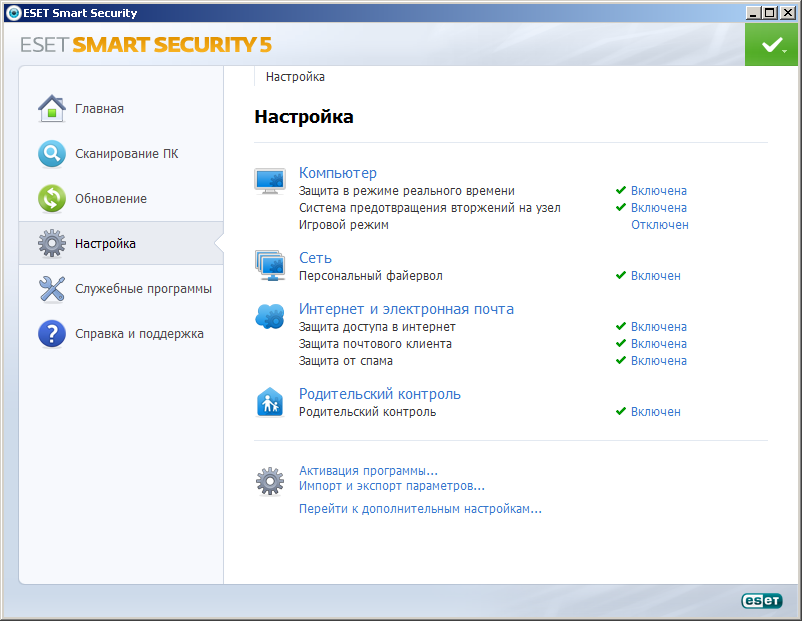Click the wrench Tools icon in sidebar
The image size is (802, 621).
(52, 289)
